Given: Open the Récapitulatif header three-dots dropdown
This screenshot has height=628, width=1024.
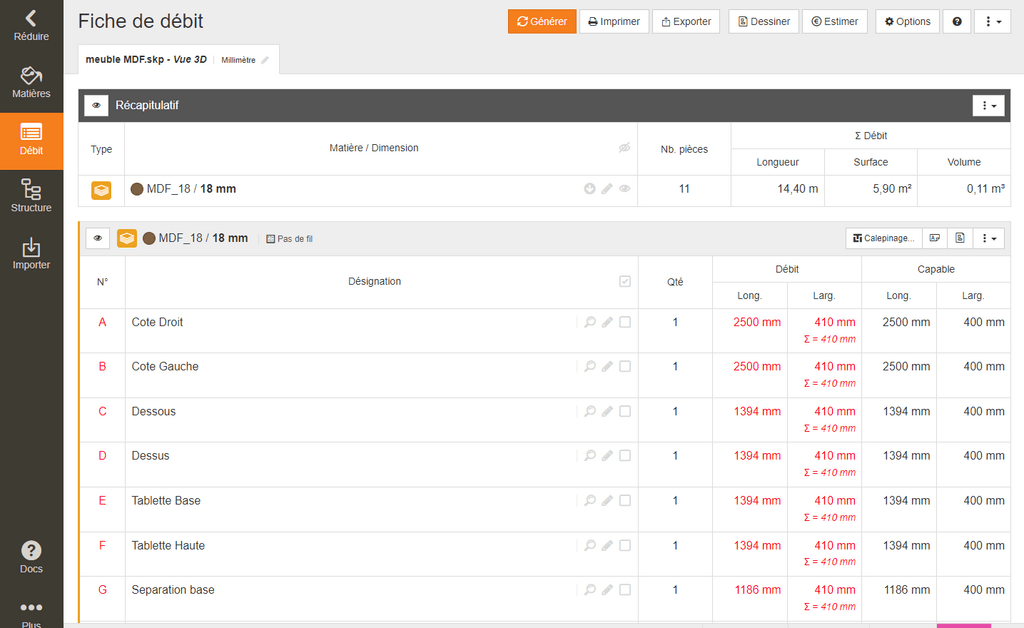Looking at the screenshot, I should pos(988,105).
